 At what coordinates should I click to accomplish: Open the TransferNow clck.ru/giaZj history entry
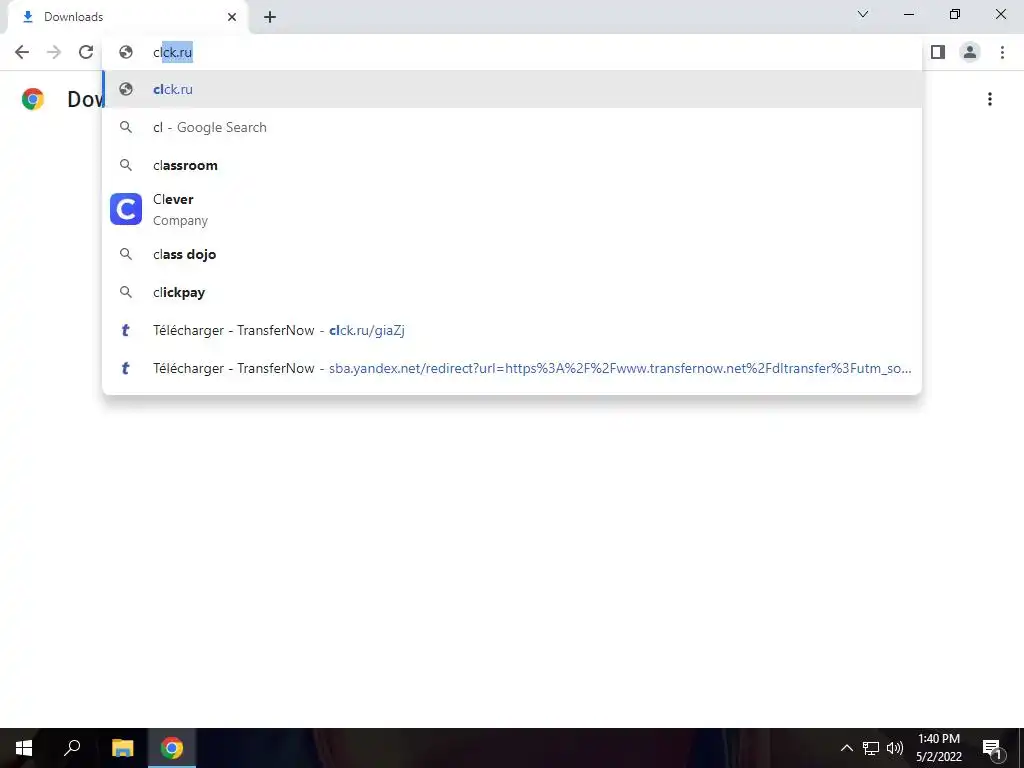point(512,330)
